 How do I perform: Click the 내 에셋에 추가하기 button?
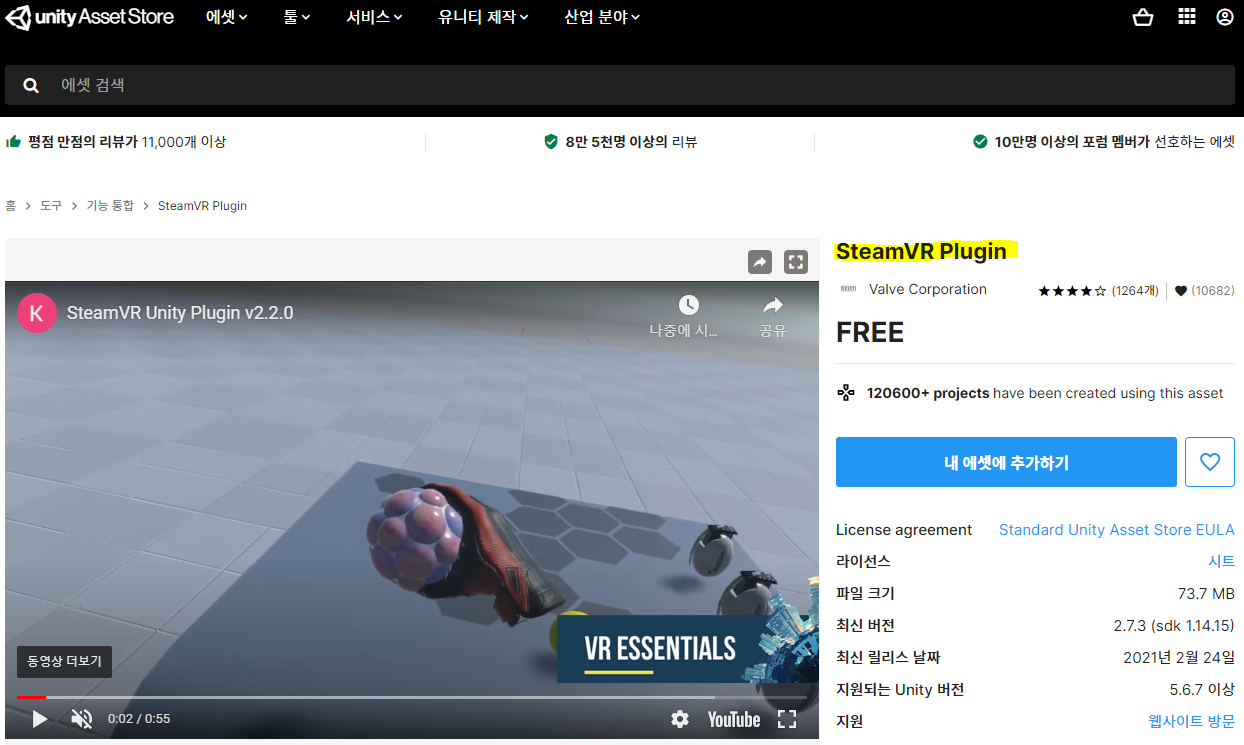[x=1006, y=462]
